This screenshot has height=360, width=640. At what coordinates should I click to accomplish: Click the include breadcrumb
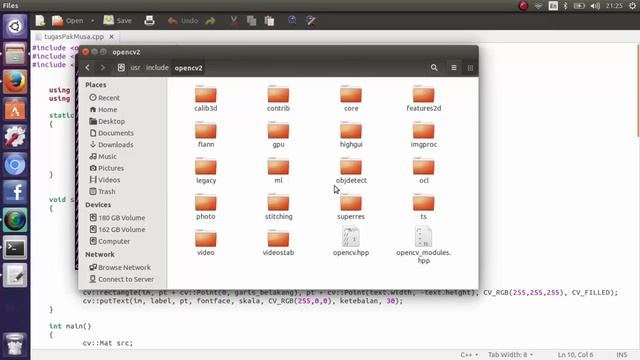(x=157, y=68)
